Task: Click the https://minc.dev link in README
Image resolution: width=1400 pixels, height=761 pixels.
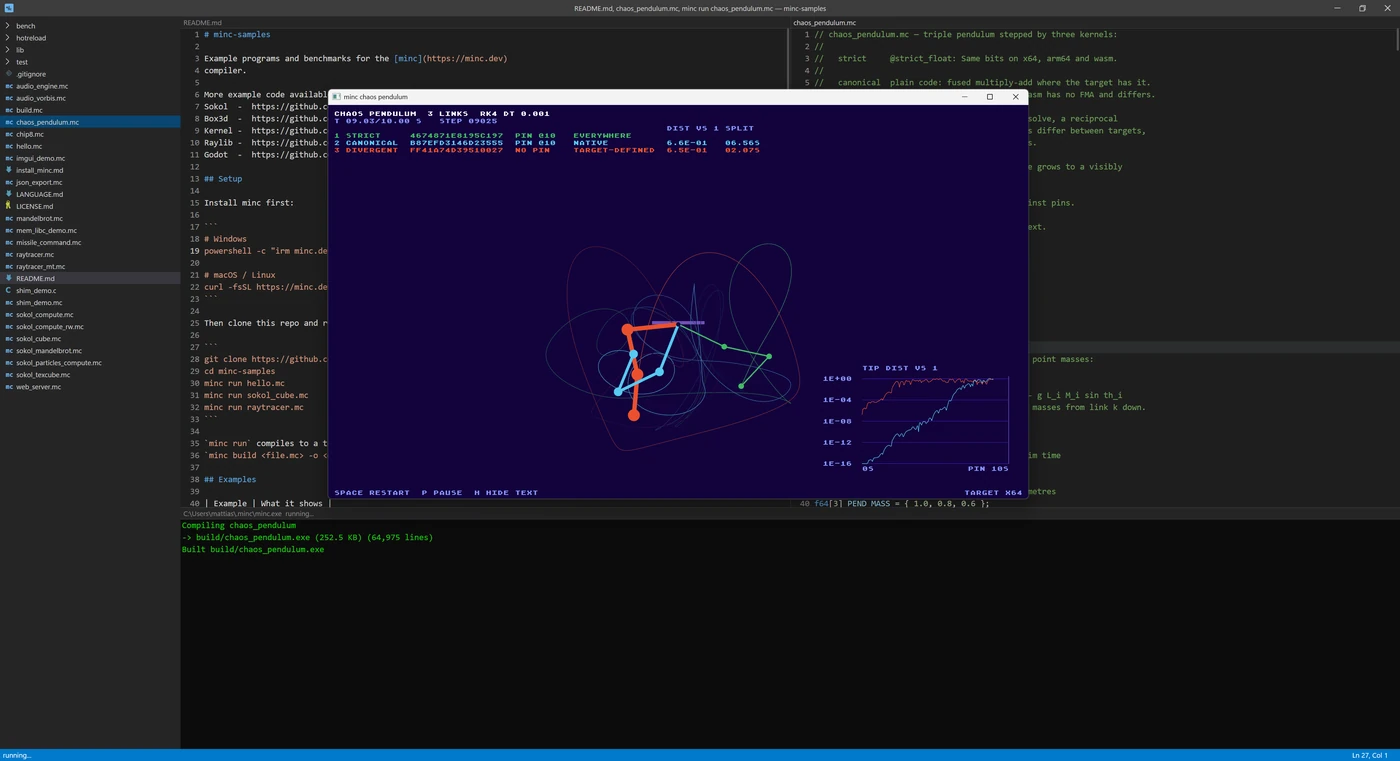Action: [x=465, y=58]
